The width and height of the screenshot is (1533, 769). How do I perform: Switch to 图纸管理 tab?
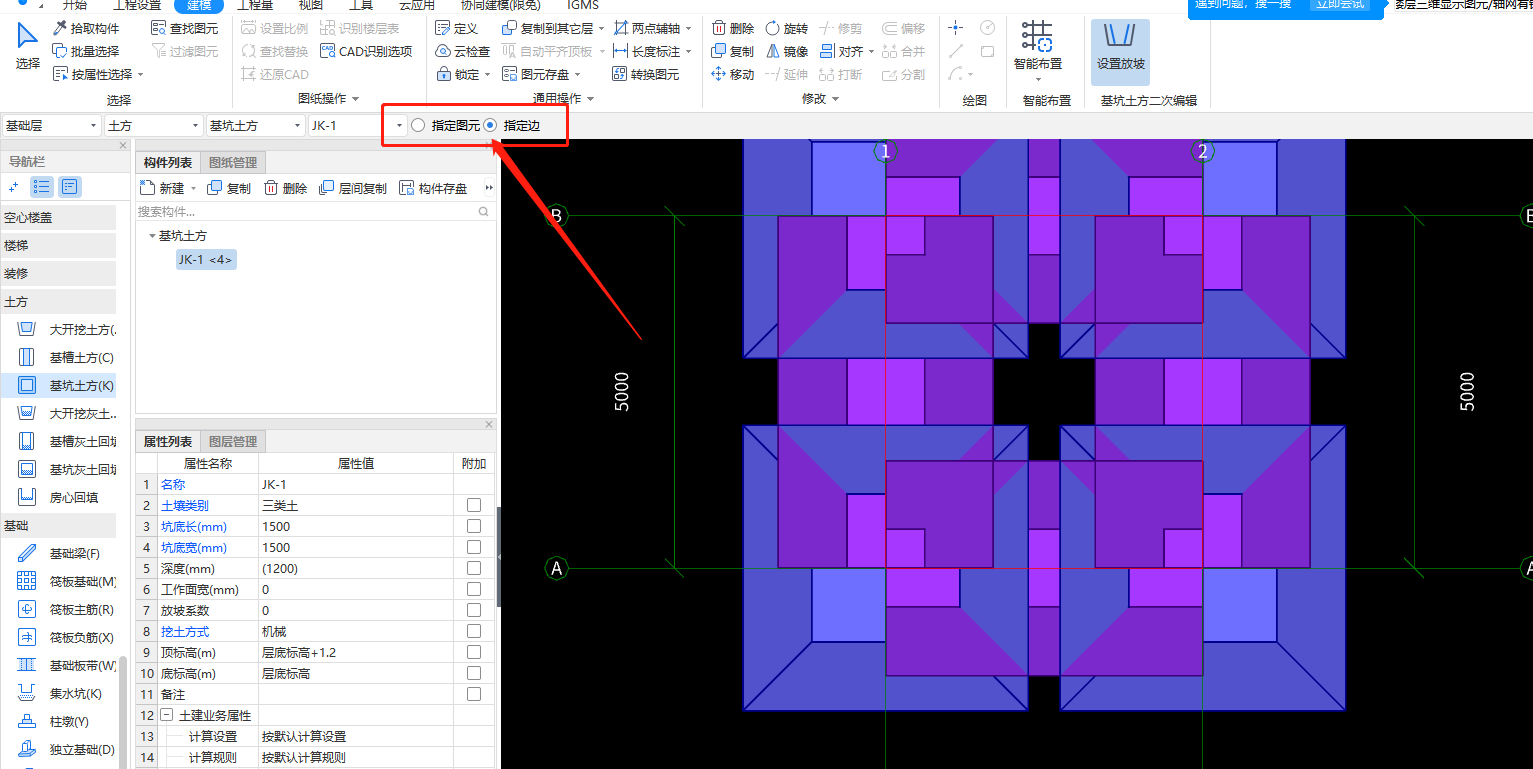click(x=233, y=163)
